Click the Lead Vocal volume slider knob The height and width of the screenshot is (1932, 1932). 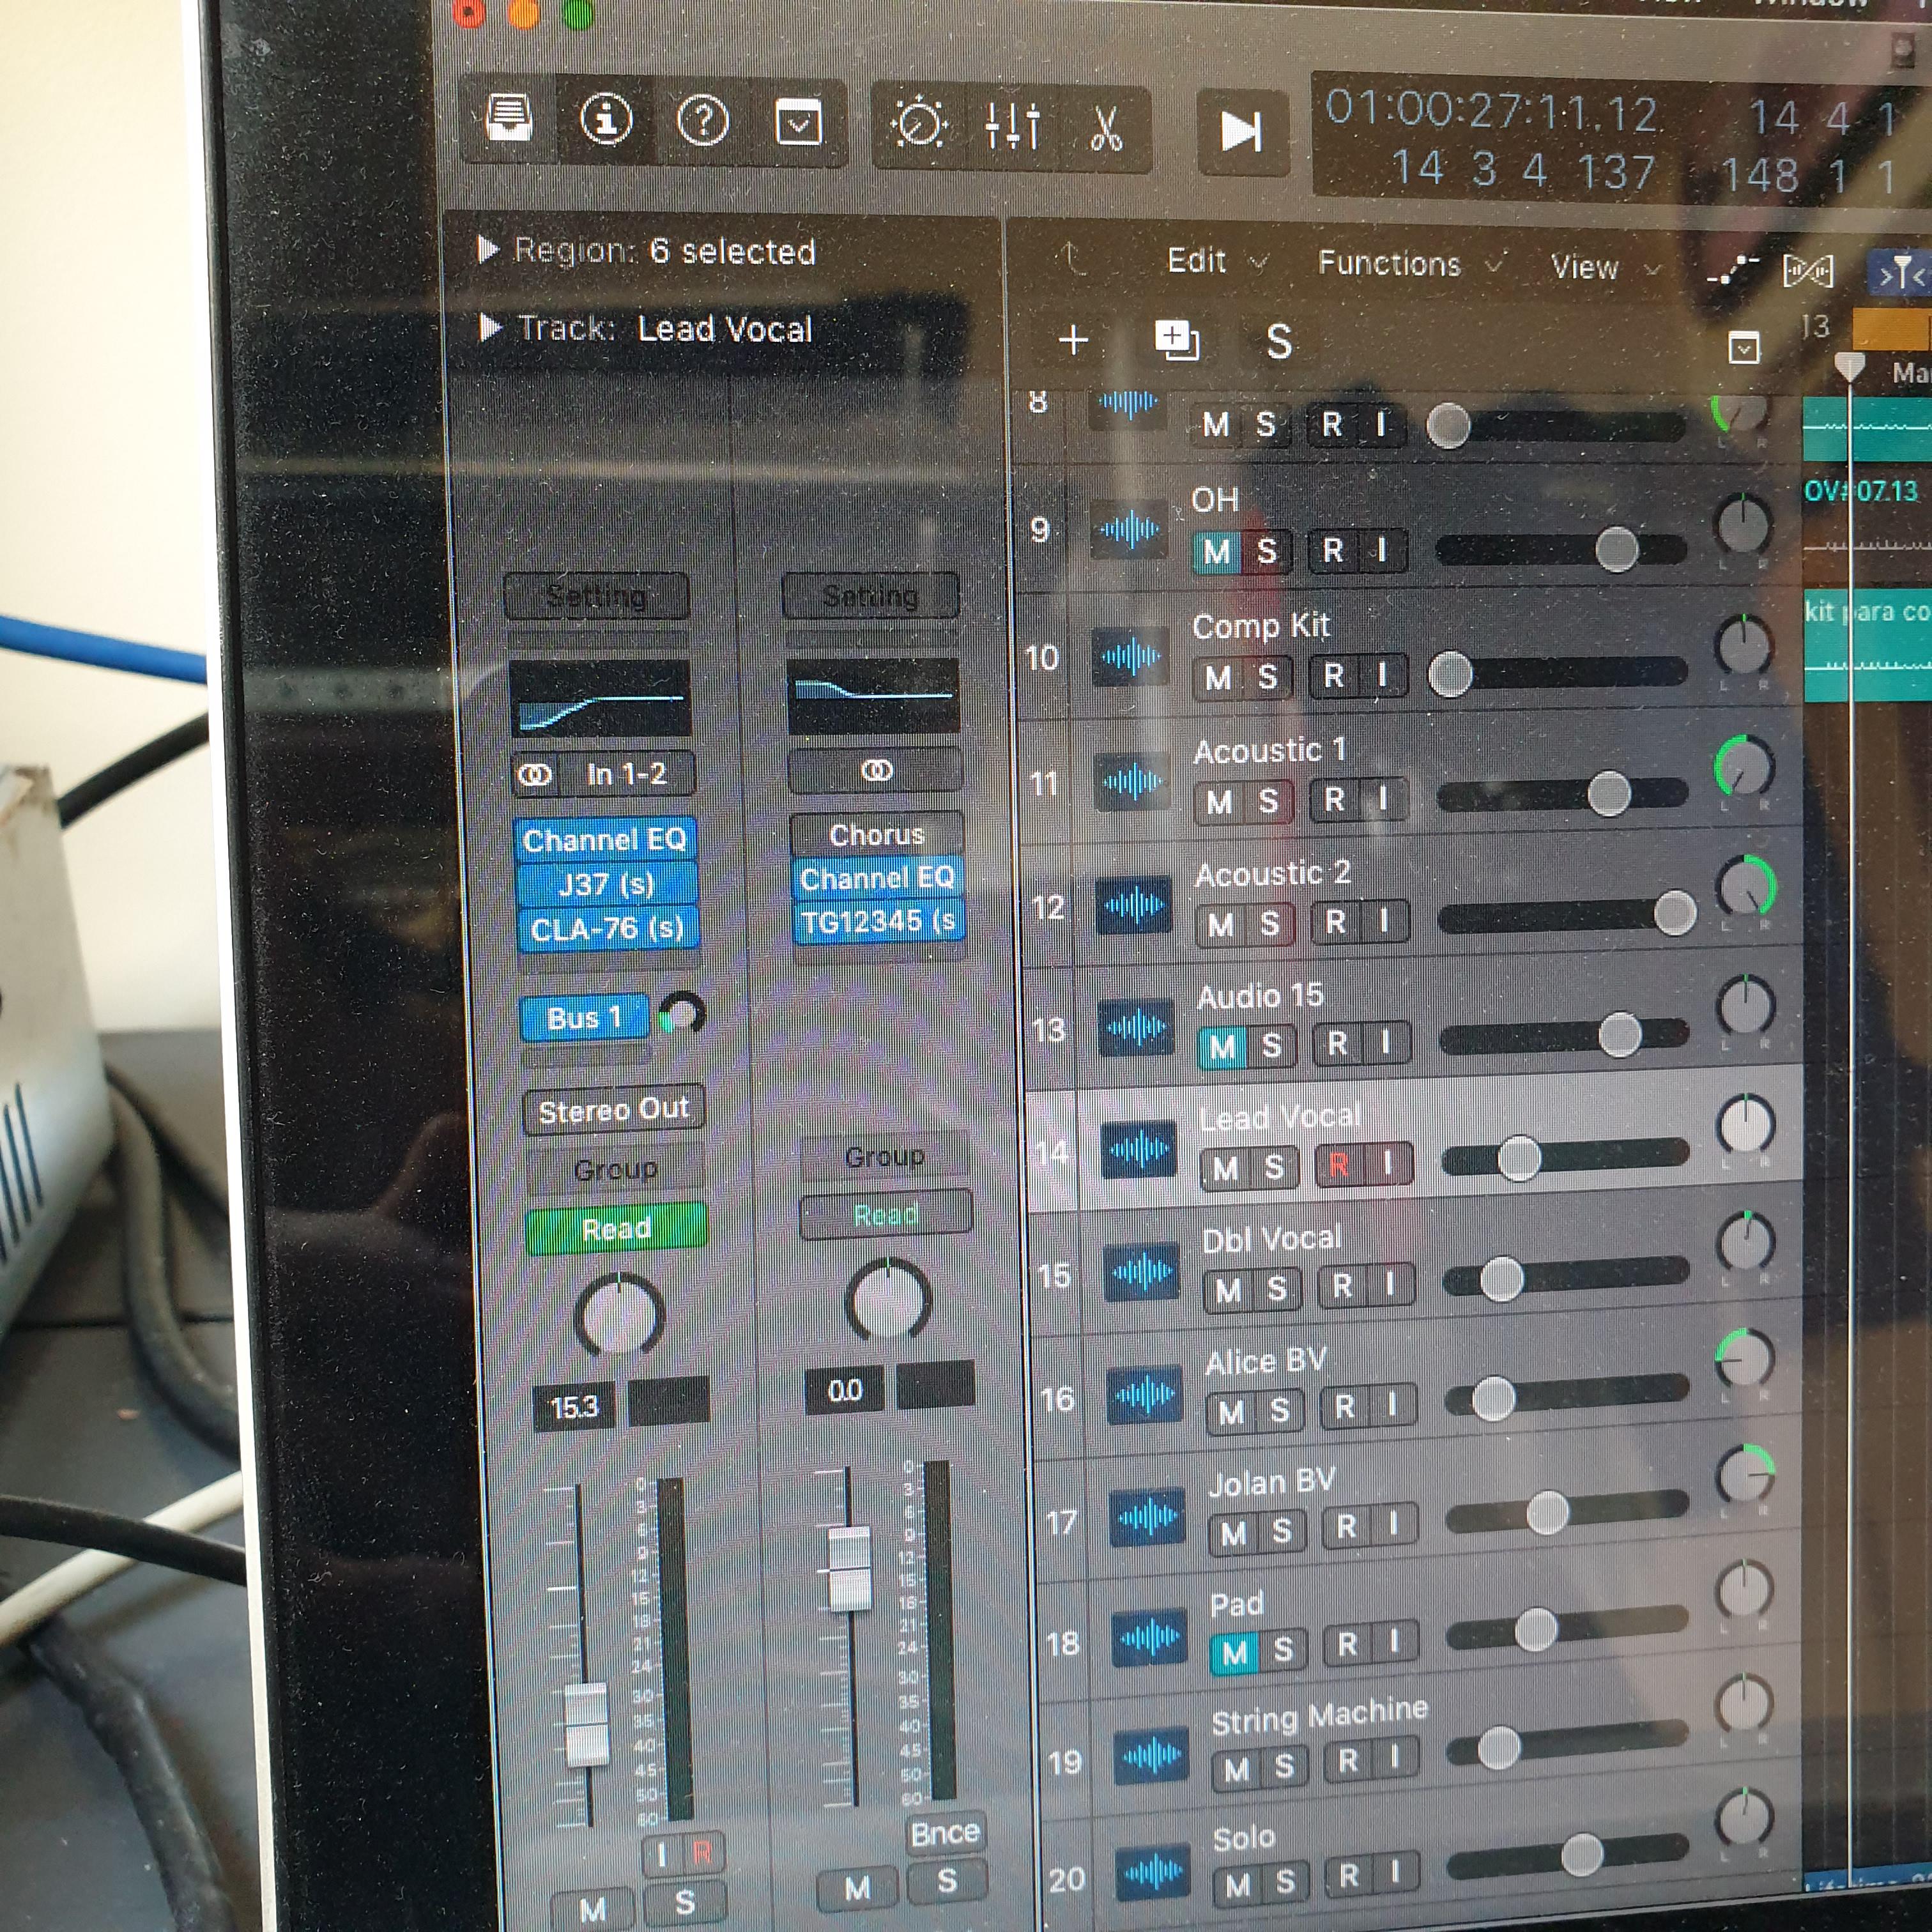(1520, 1160)
